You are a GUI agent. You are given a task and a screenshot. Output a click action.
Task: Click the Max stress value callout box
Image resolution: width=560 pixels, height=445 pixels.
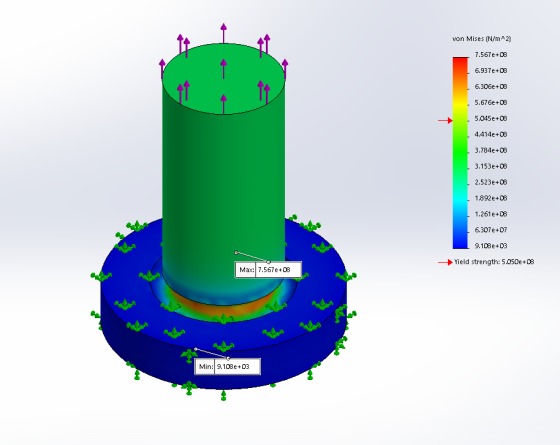(268, 270)
